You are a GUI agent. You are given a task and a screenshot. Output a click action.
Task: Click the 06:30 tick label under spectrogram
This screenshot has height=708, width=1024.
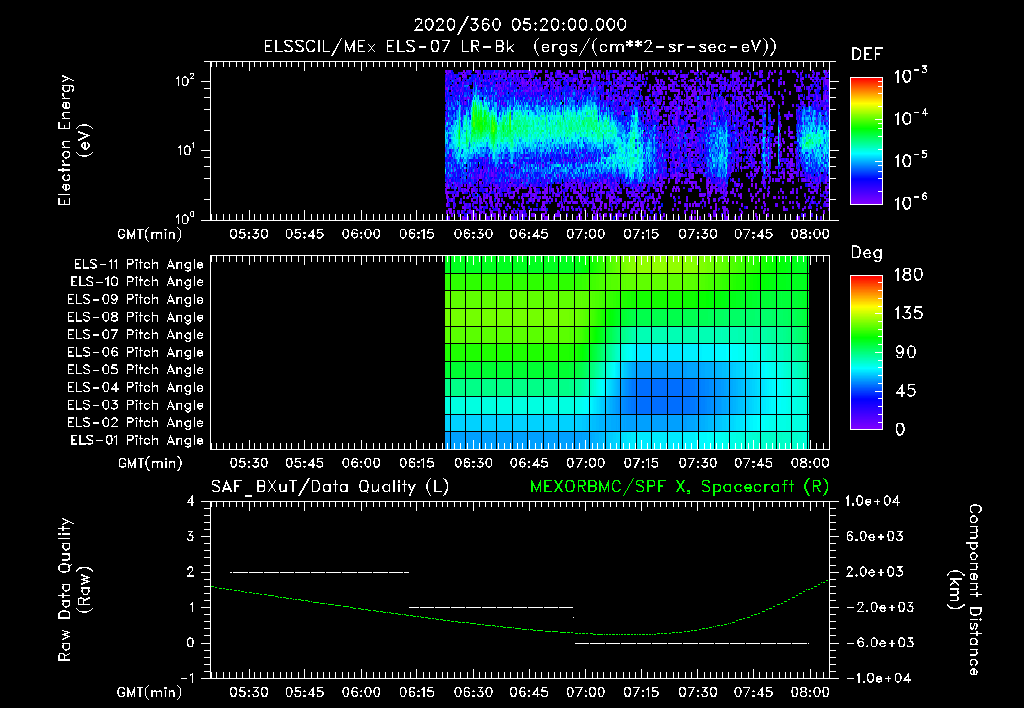pyautogui.click(x=473, y=234)
